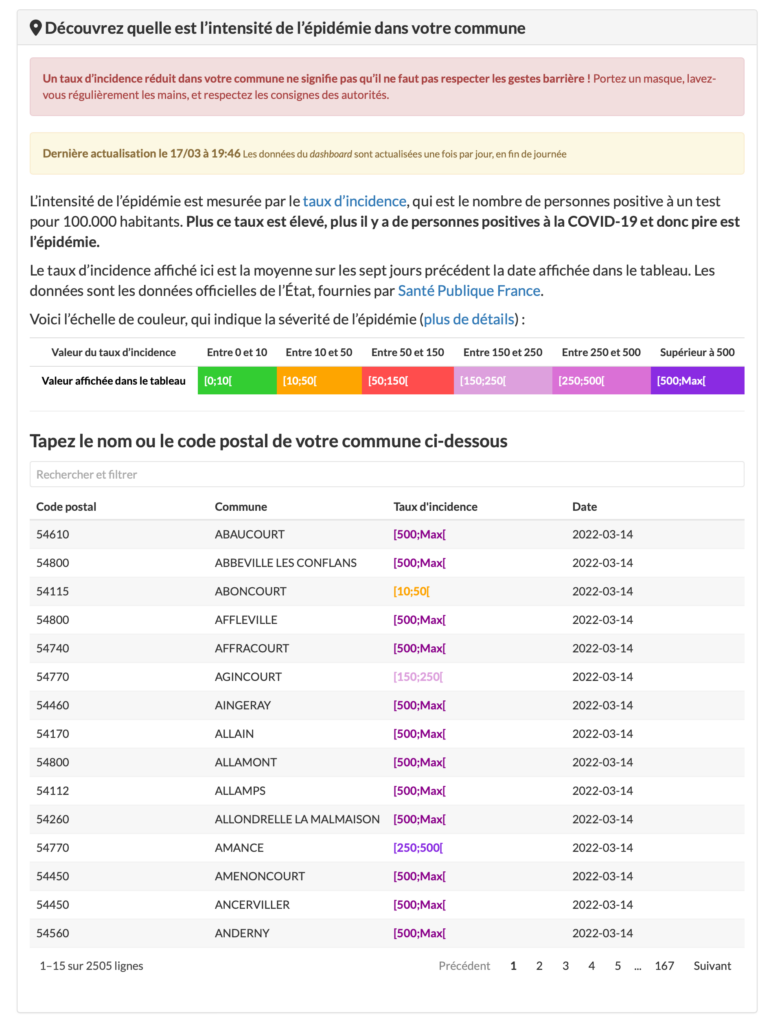Click the red [50;150[ color swatch
771x1024 pixels.
pos(407,381)
